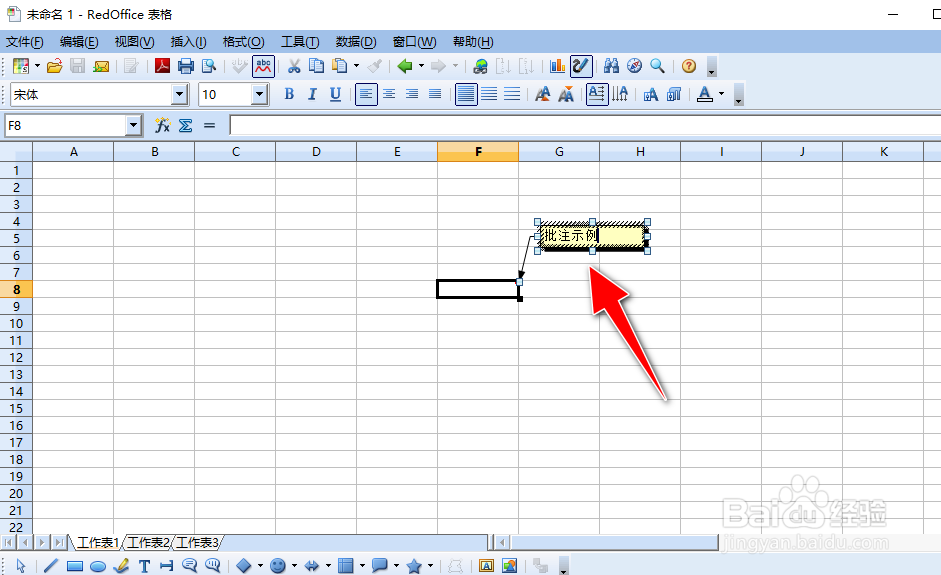Insert picture from file icon
The image size is (941, 575).
coord(510,565)
